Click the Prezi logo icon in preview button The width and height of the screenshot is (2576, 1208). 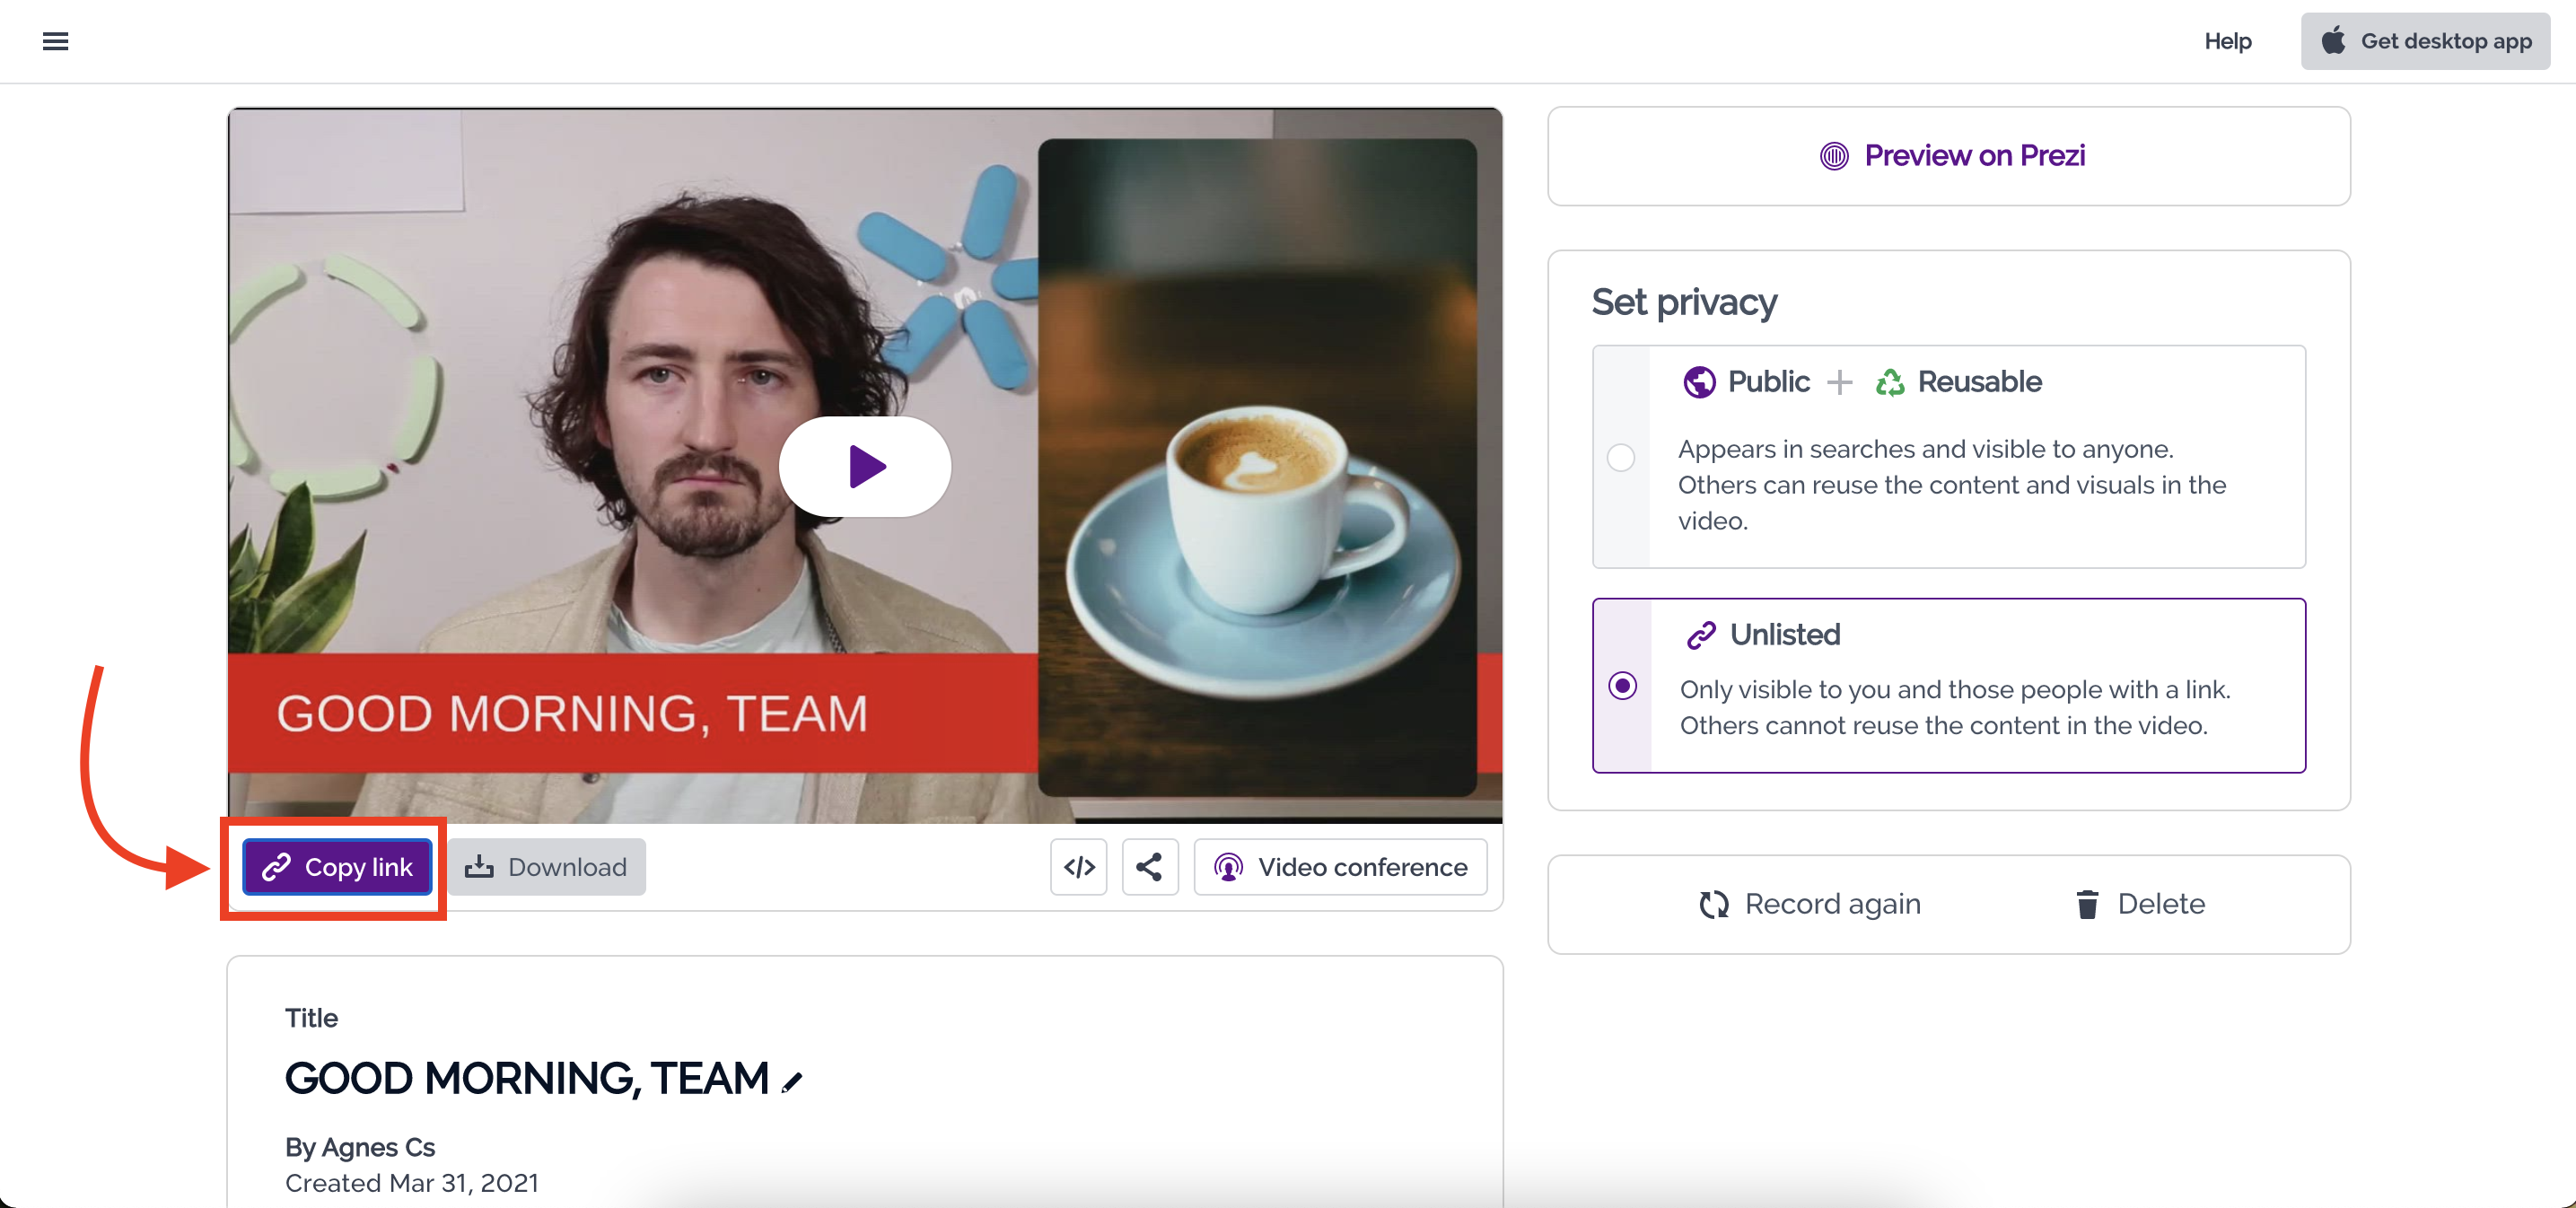(x=1834, y=156)
